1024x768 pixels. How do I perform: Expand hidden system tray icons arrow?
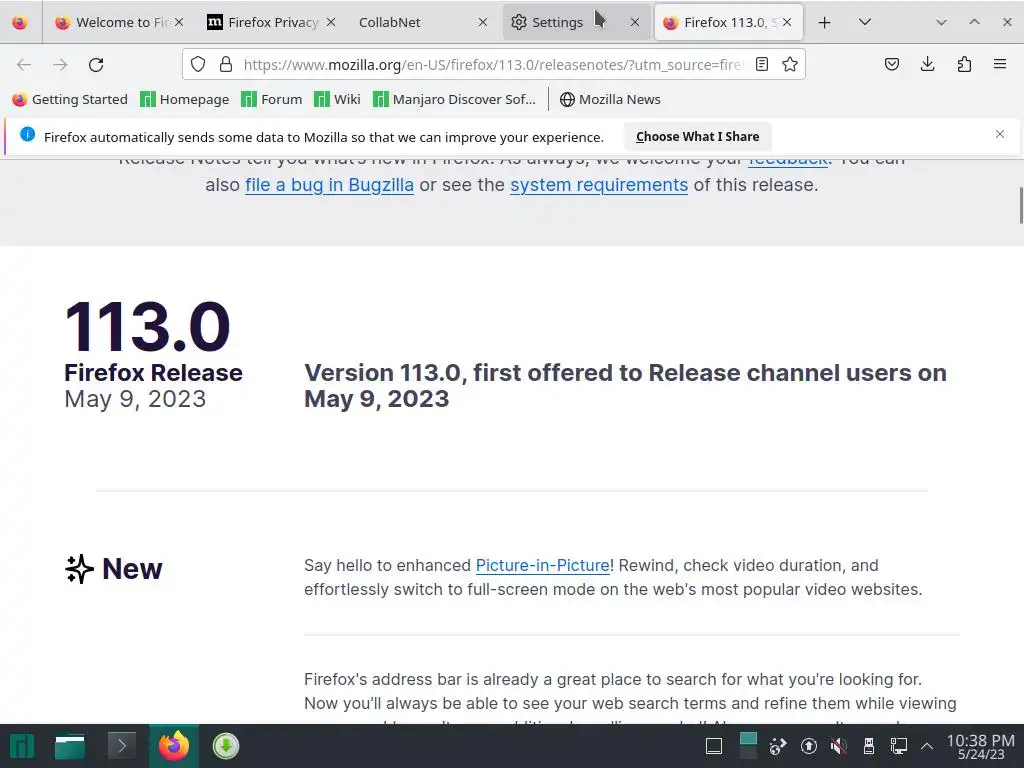coord(927,746)
